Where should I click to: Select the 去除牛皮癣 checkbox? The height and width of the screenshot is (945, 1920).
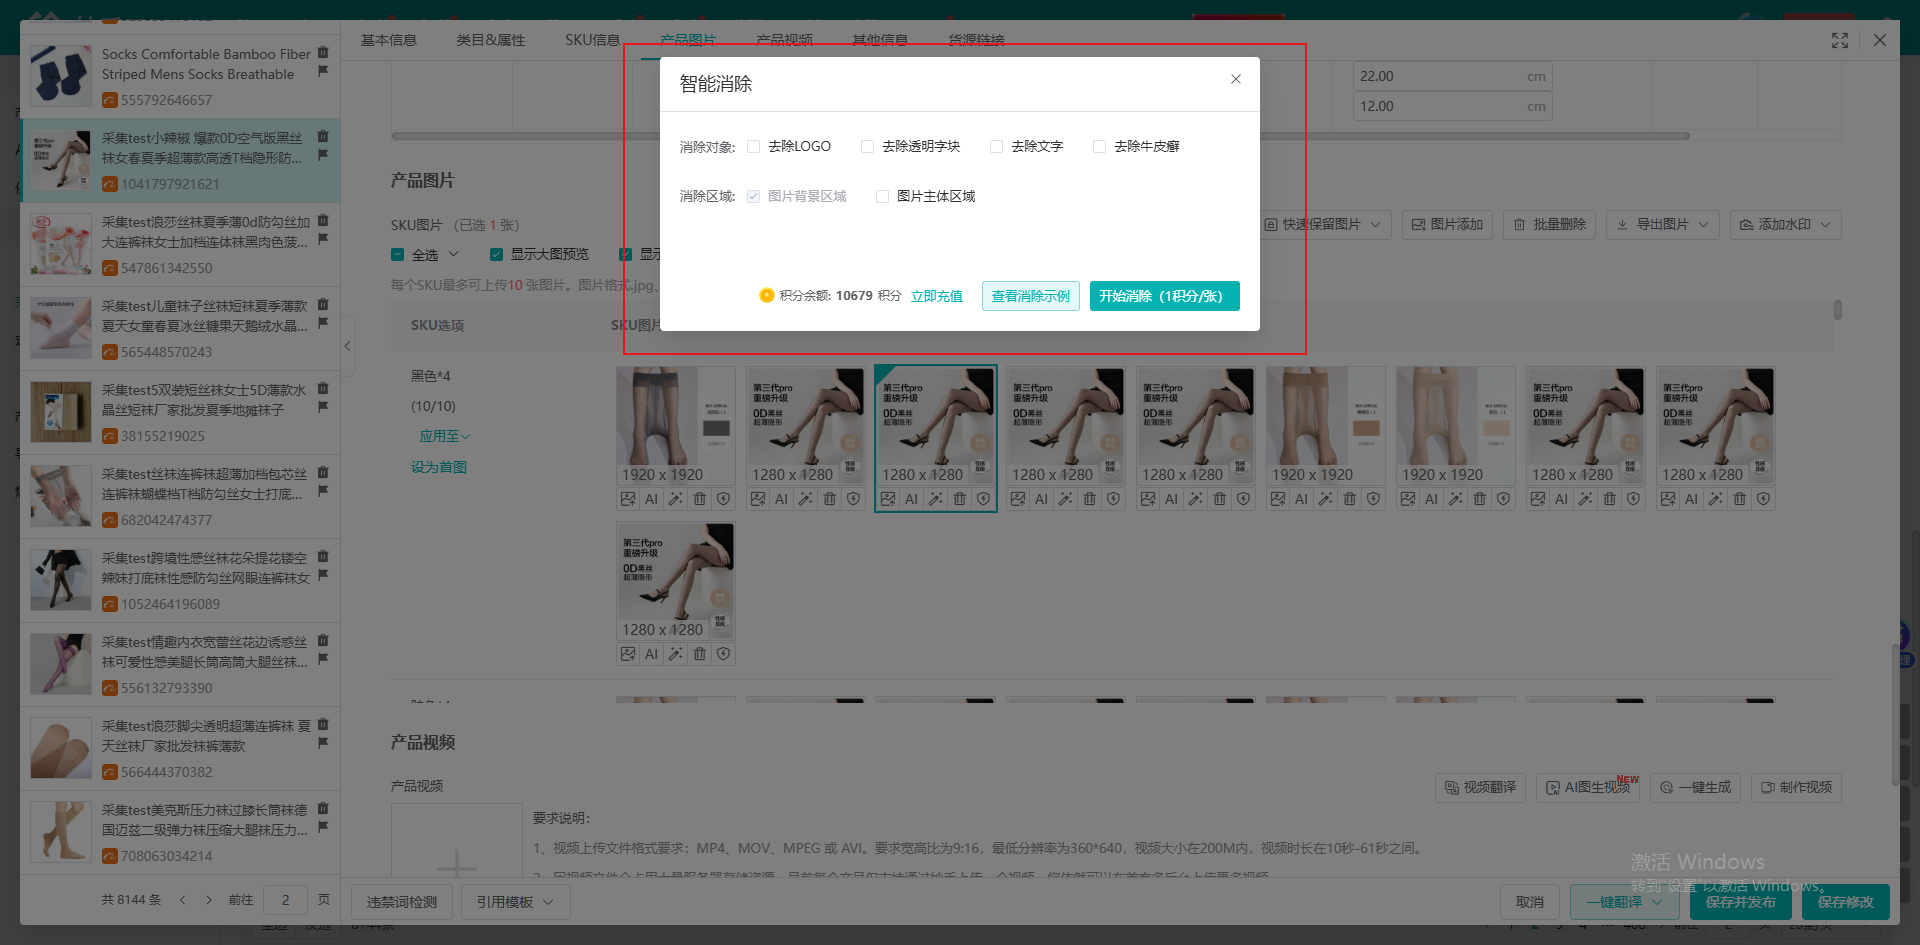point(1100,146)
